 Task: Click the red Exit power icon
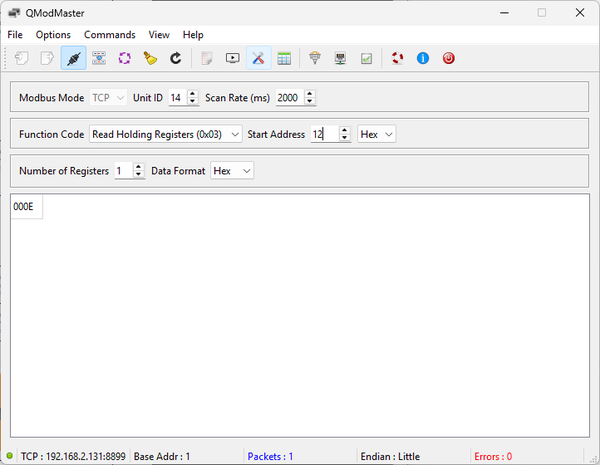click(448, 58)
